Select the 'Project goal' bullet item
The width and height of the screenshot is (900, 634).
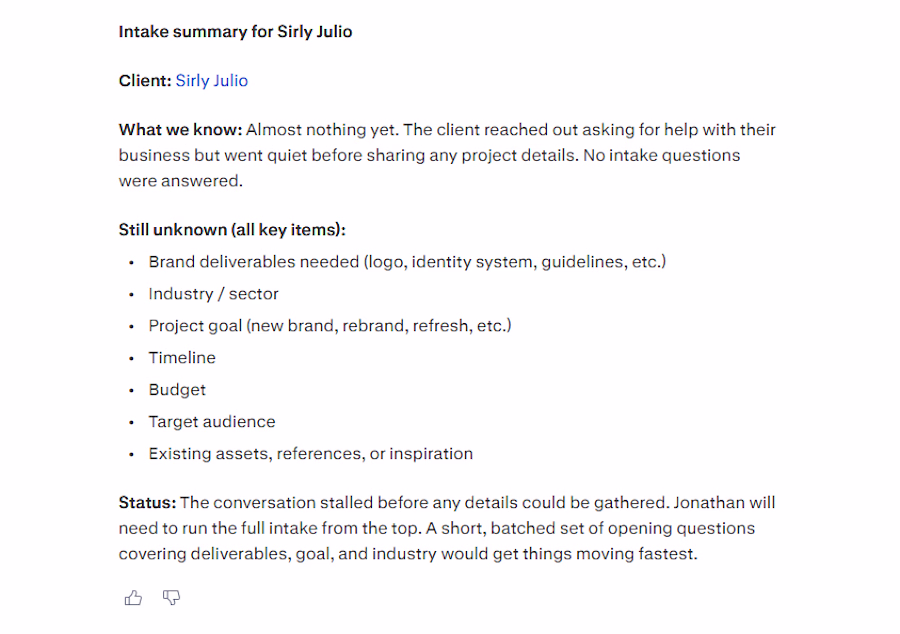(330, 326)
